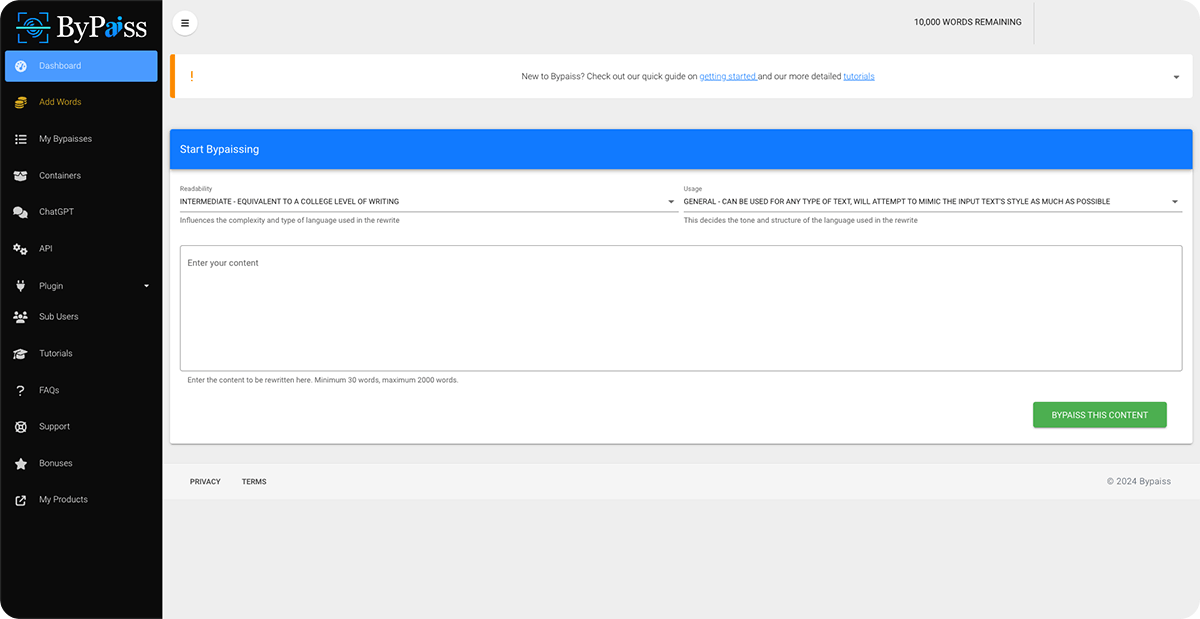Click the API gears icon
Screen dimensions: 1200x619
pyautogui.click(x=20, y=249)
